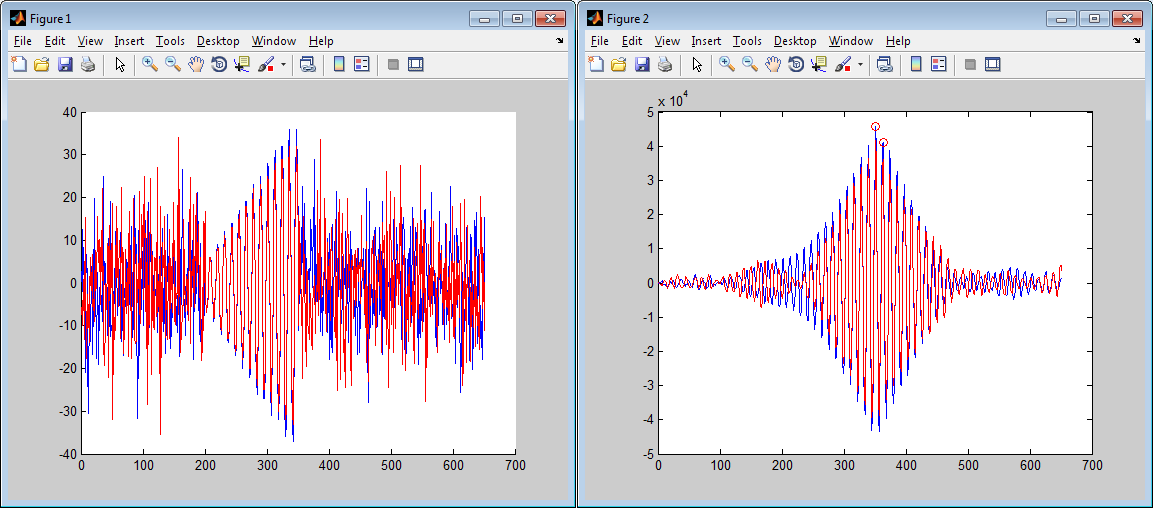
Task: Activate Data Cursor tool in Figure 1
Action: click(x=242, y=64)
